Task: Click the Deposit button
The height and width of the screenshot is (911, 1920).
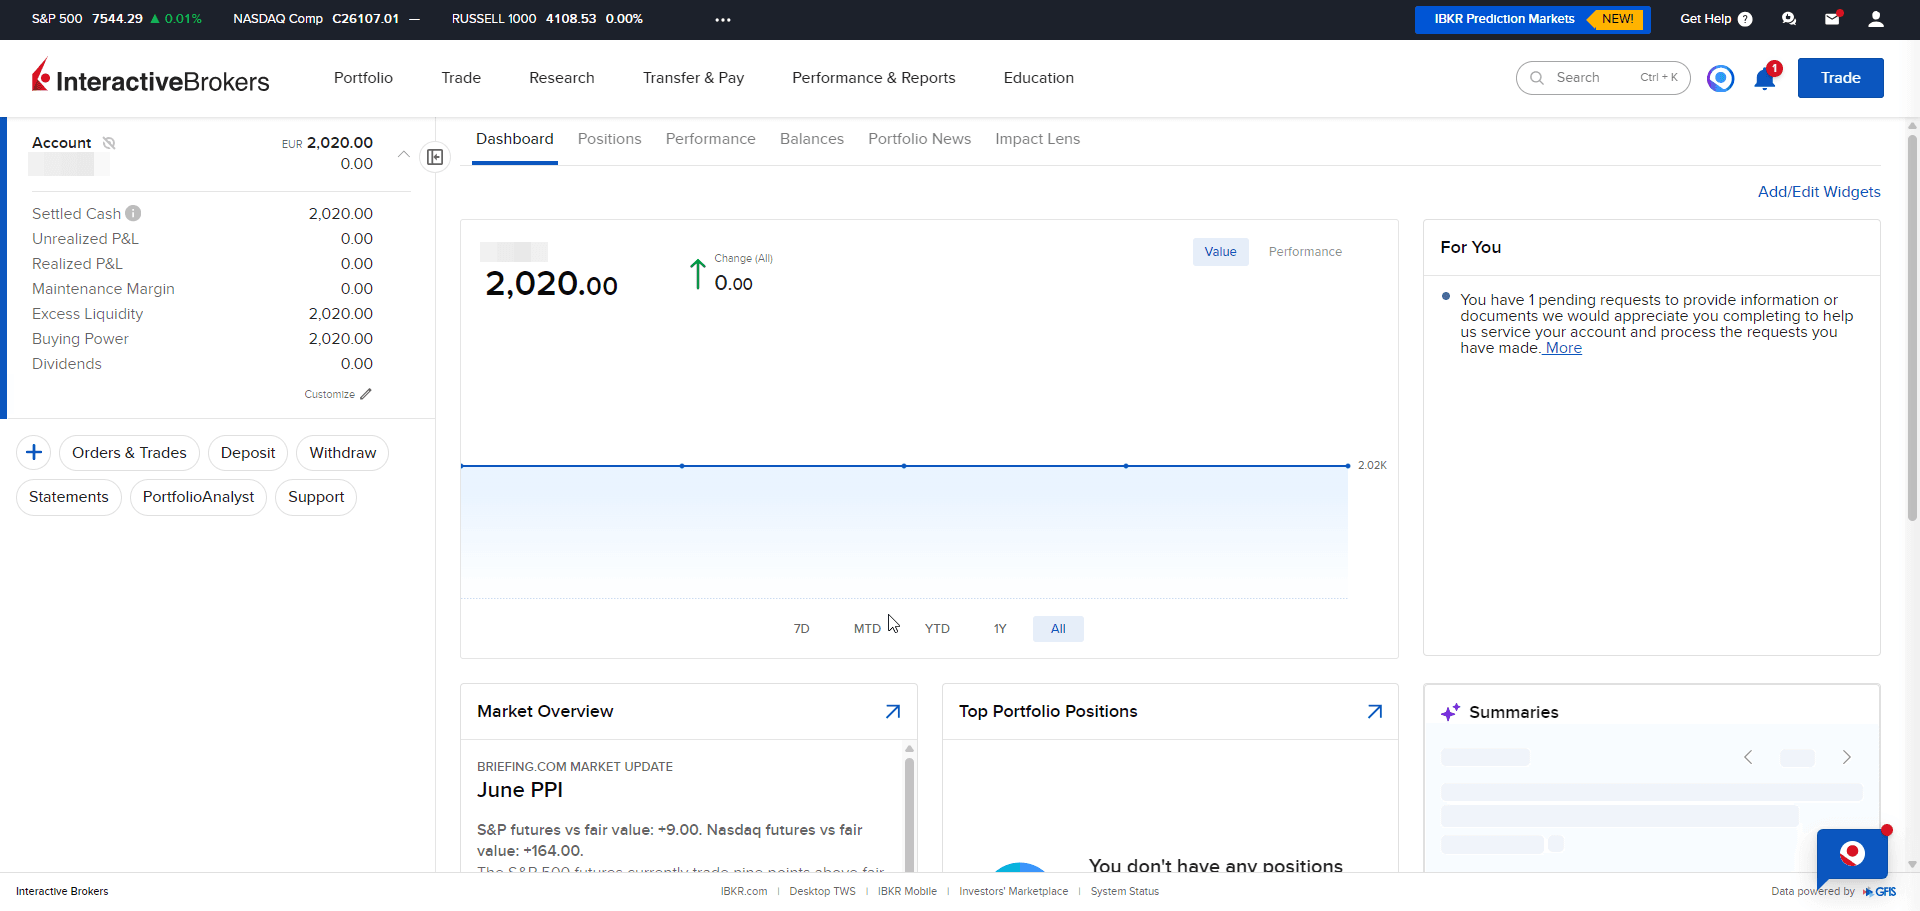Action: pos(248,453)
